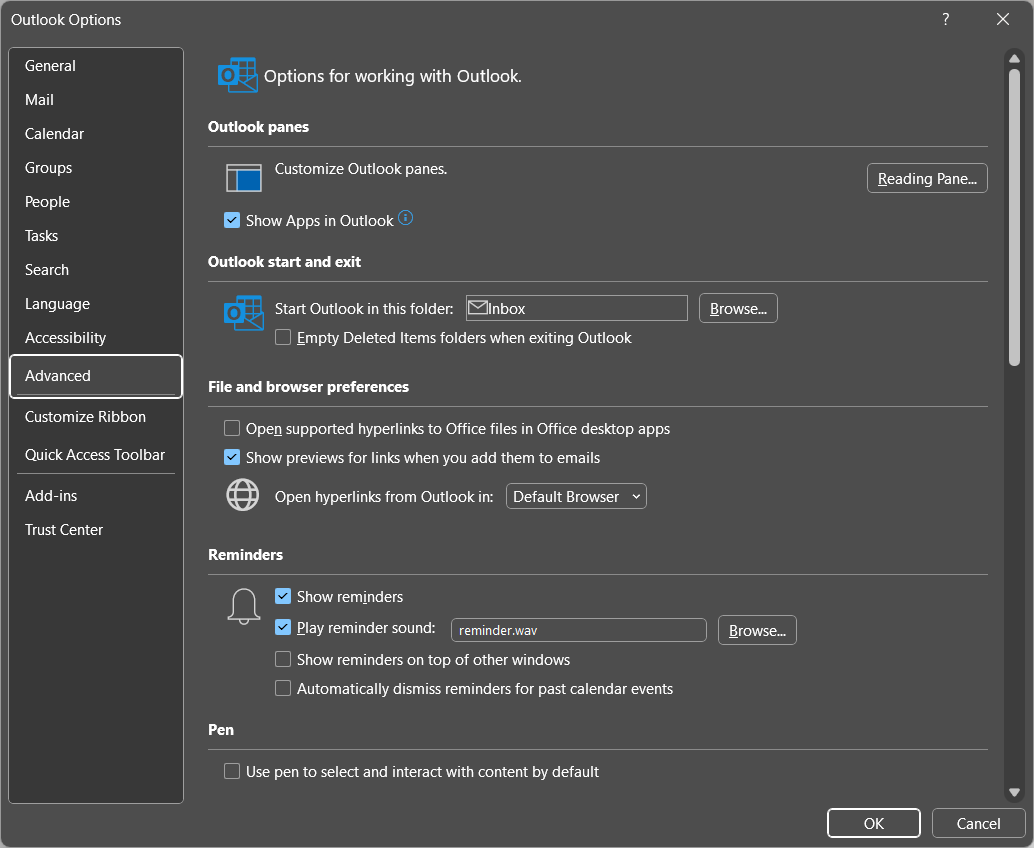Click the reminder.wav sound file field

point(578,630)
